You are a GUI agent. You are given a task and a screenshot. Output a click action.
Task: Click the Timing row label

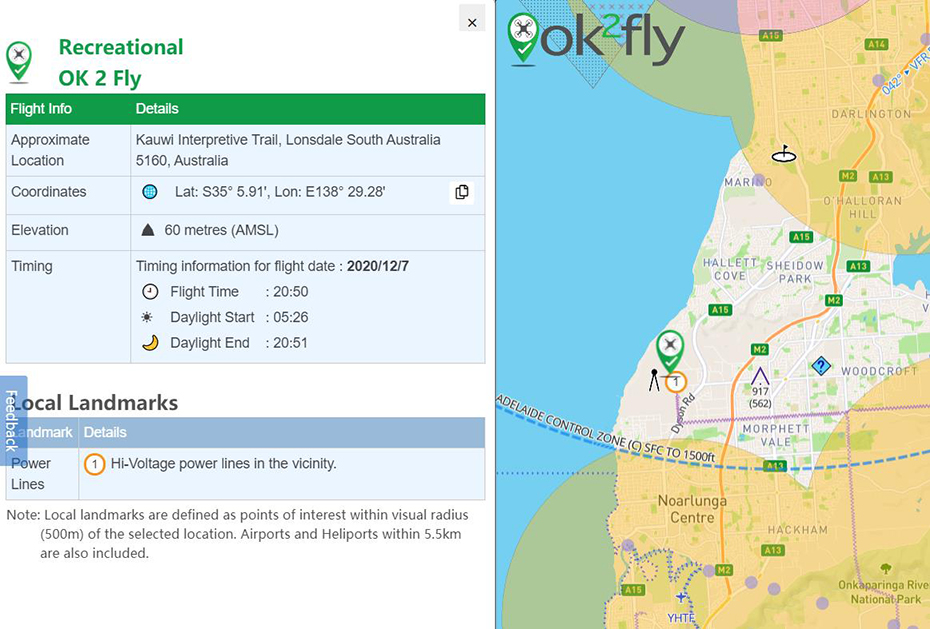(32, 266)
